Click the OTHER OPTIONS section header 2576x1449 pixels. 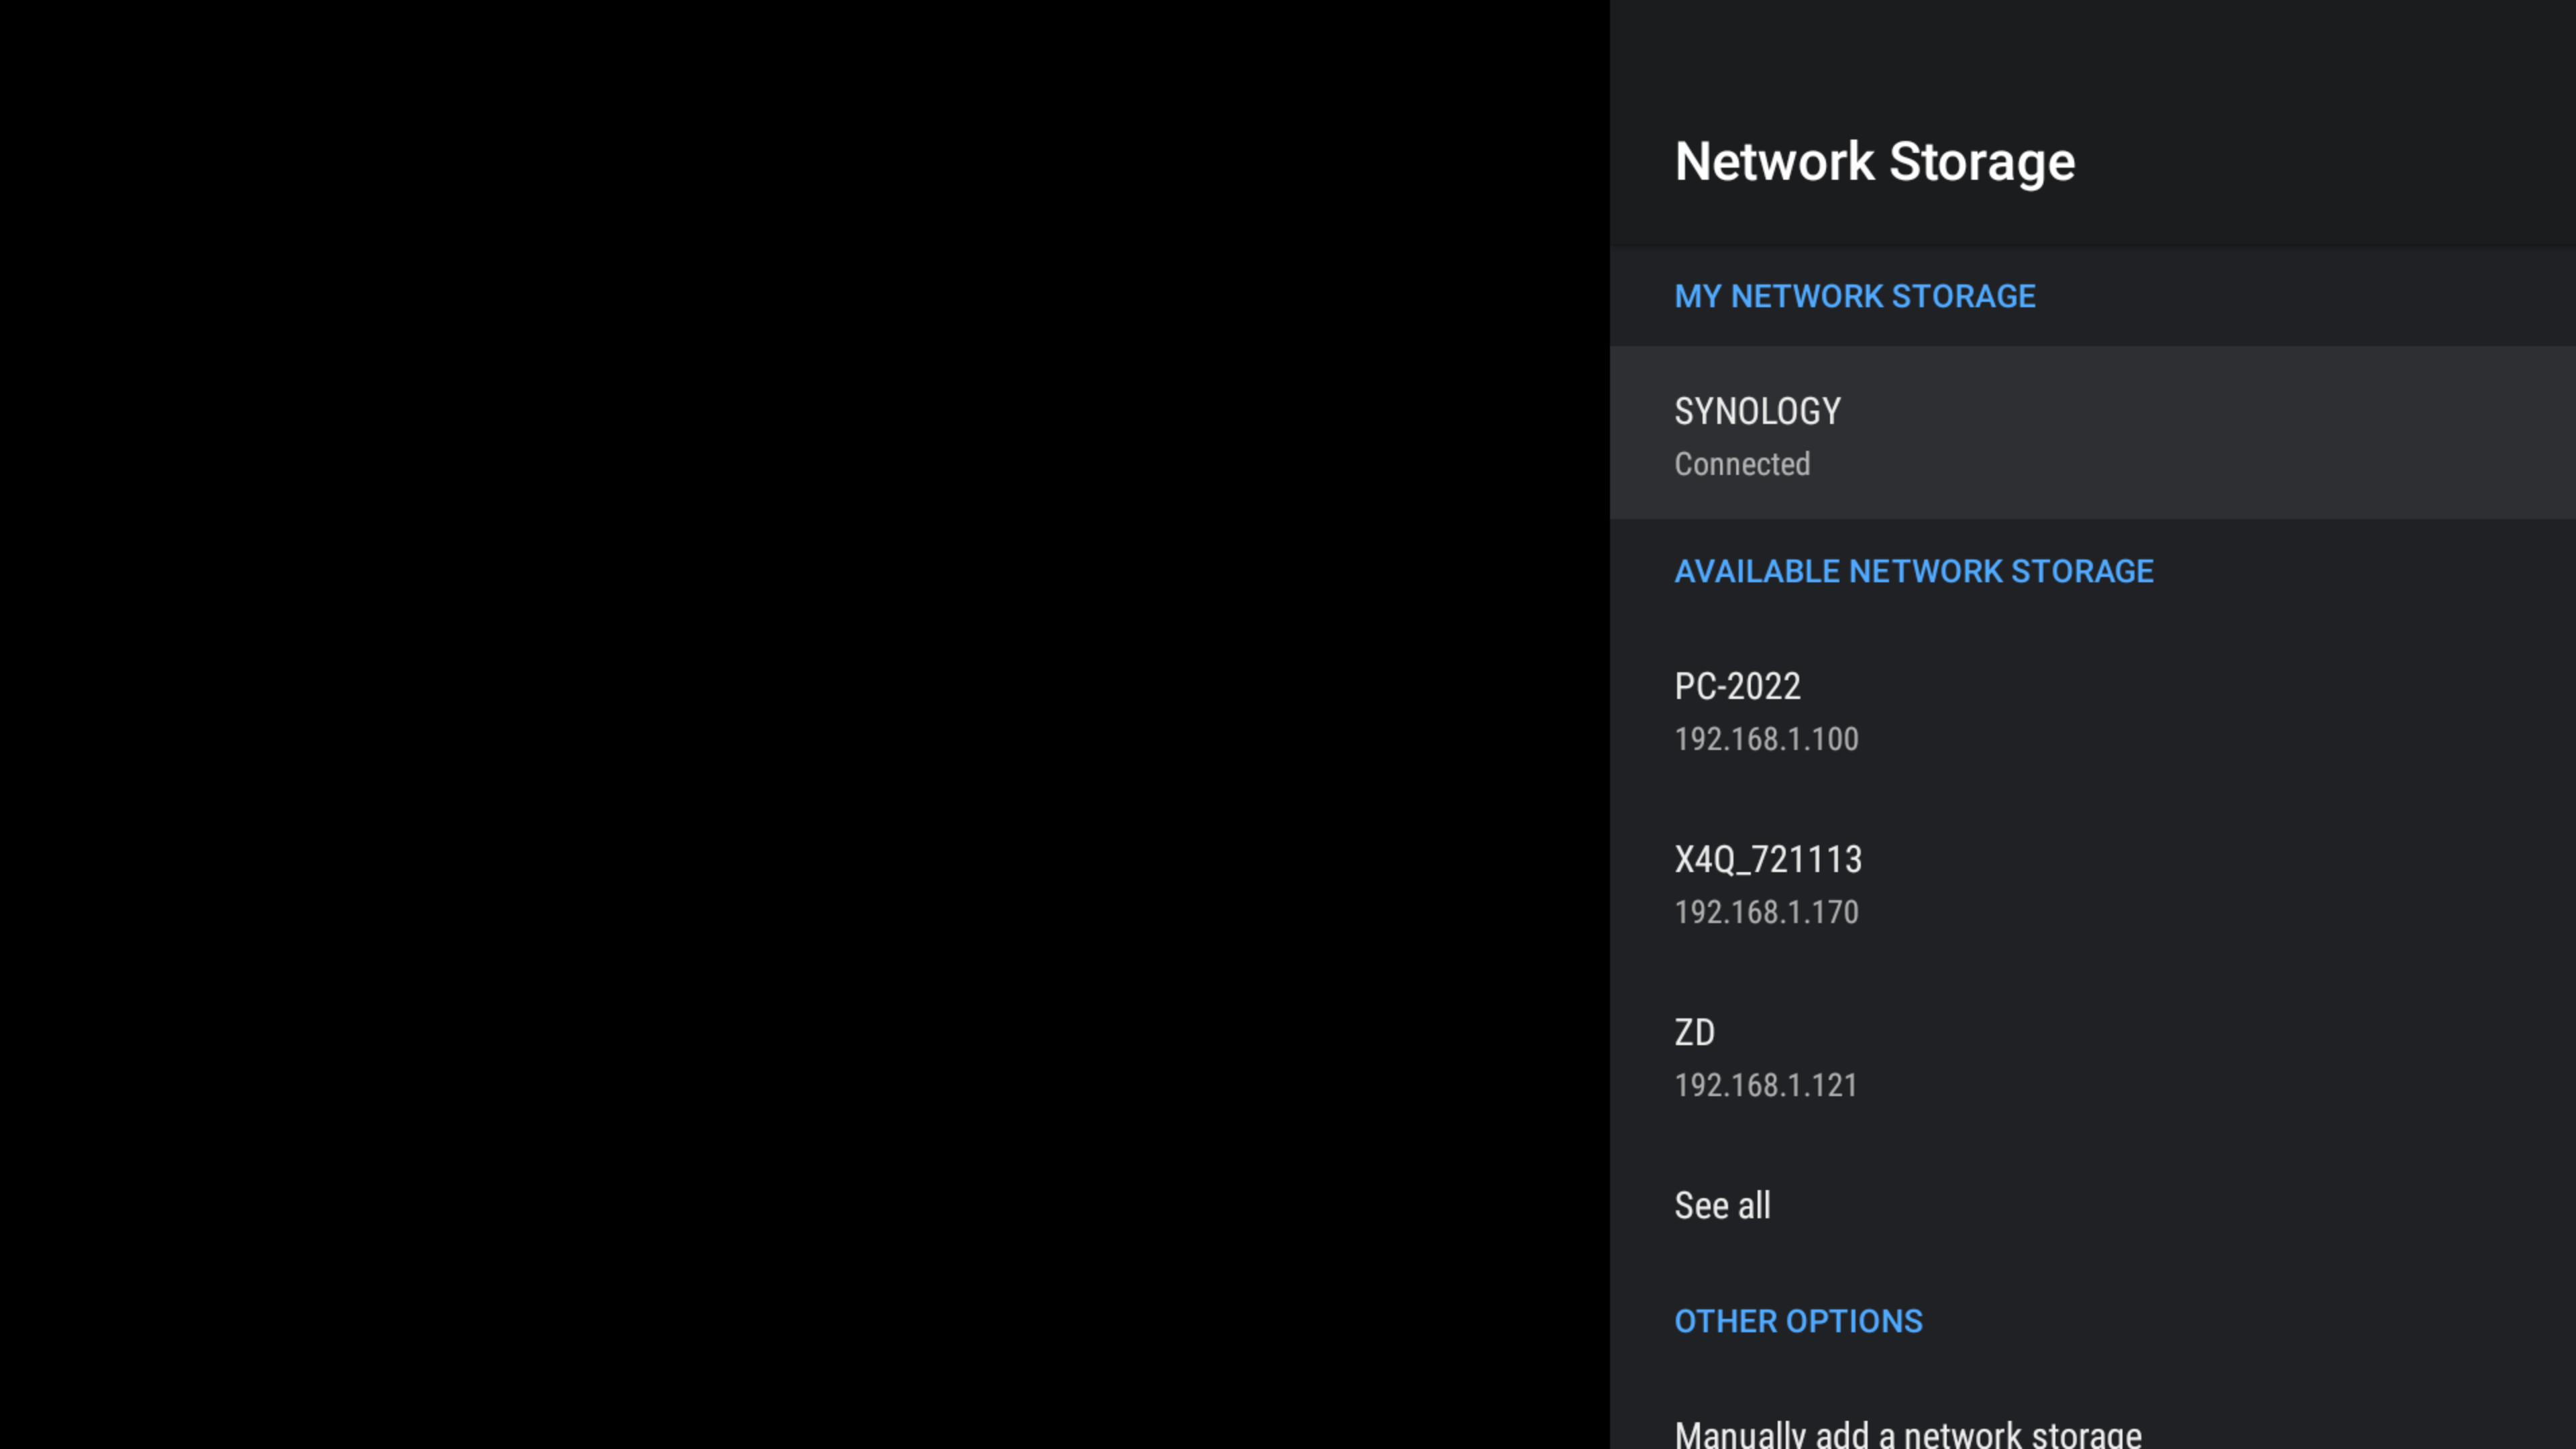1798,1322
